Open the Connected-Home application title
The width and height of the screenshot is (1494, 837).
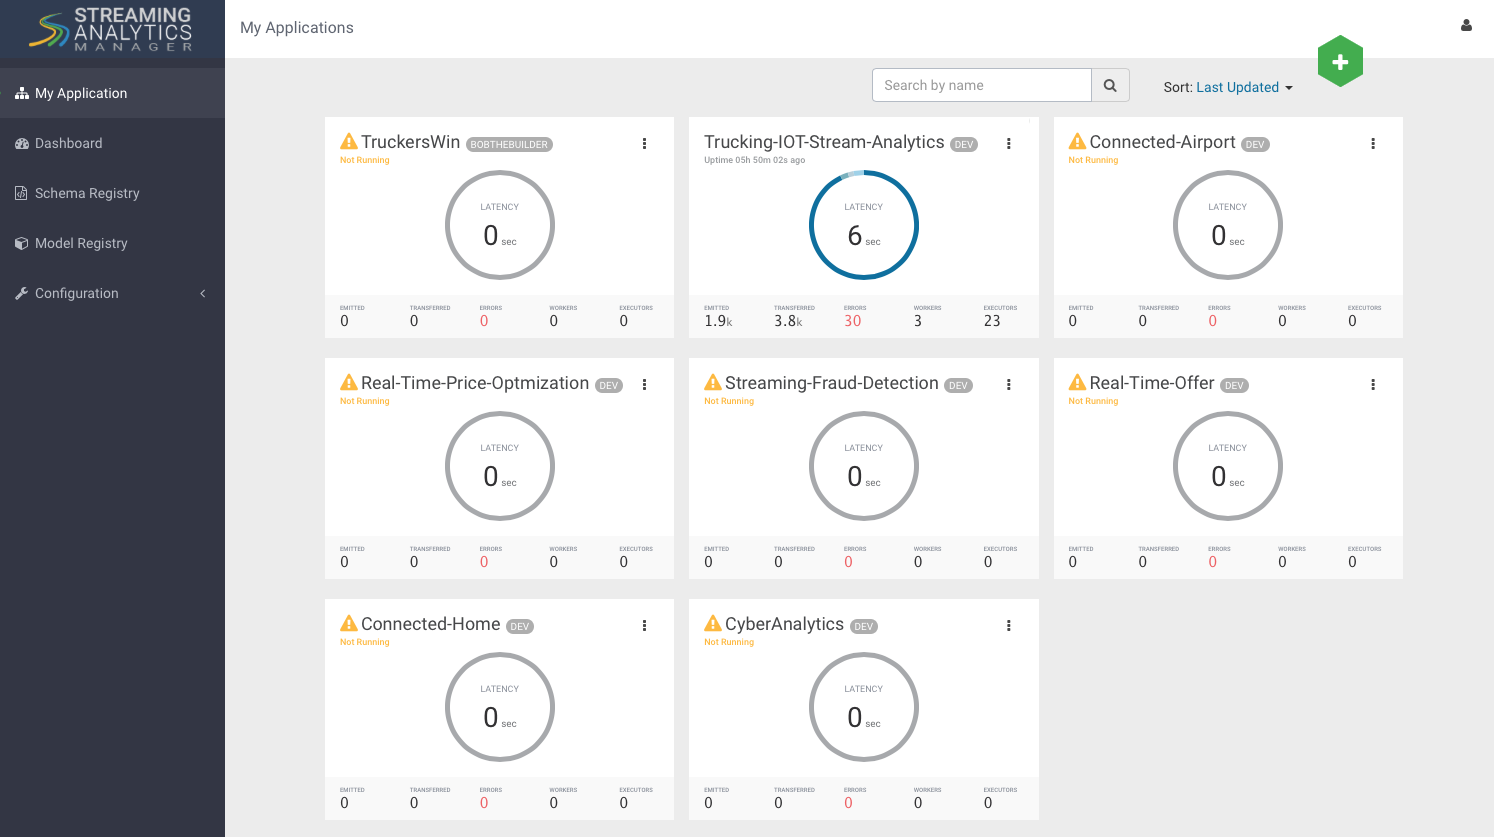tap(430, 624)
